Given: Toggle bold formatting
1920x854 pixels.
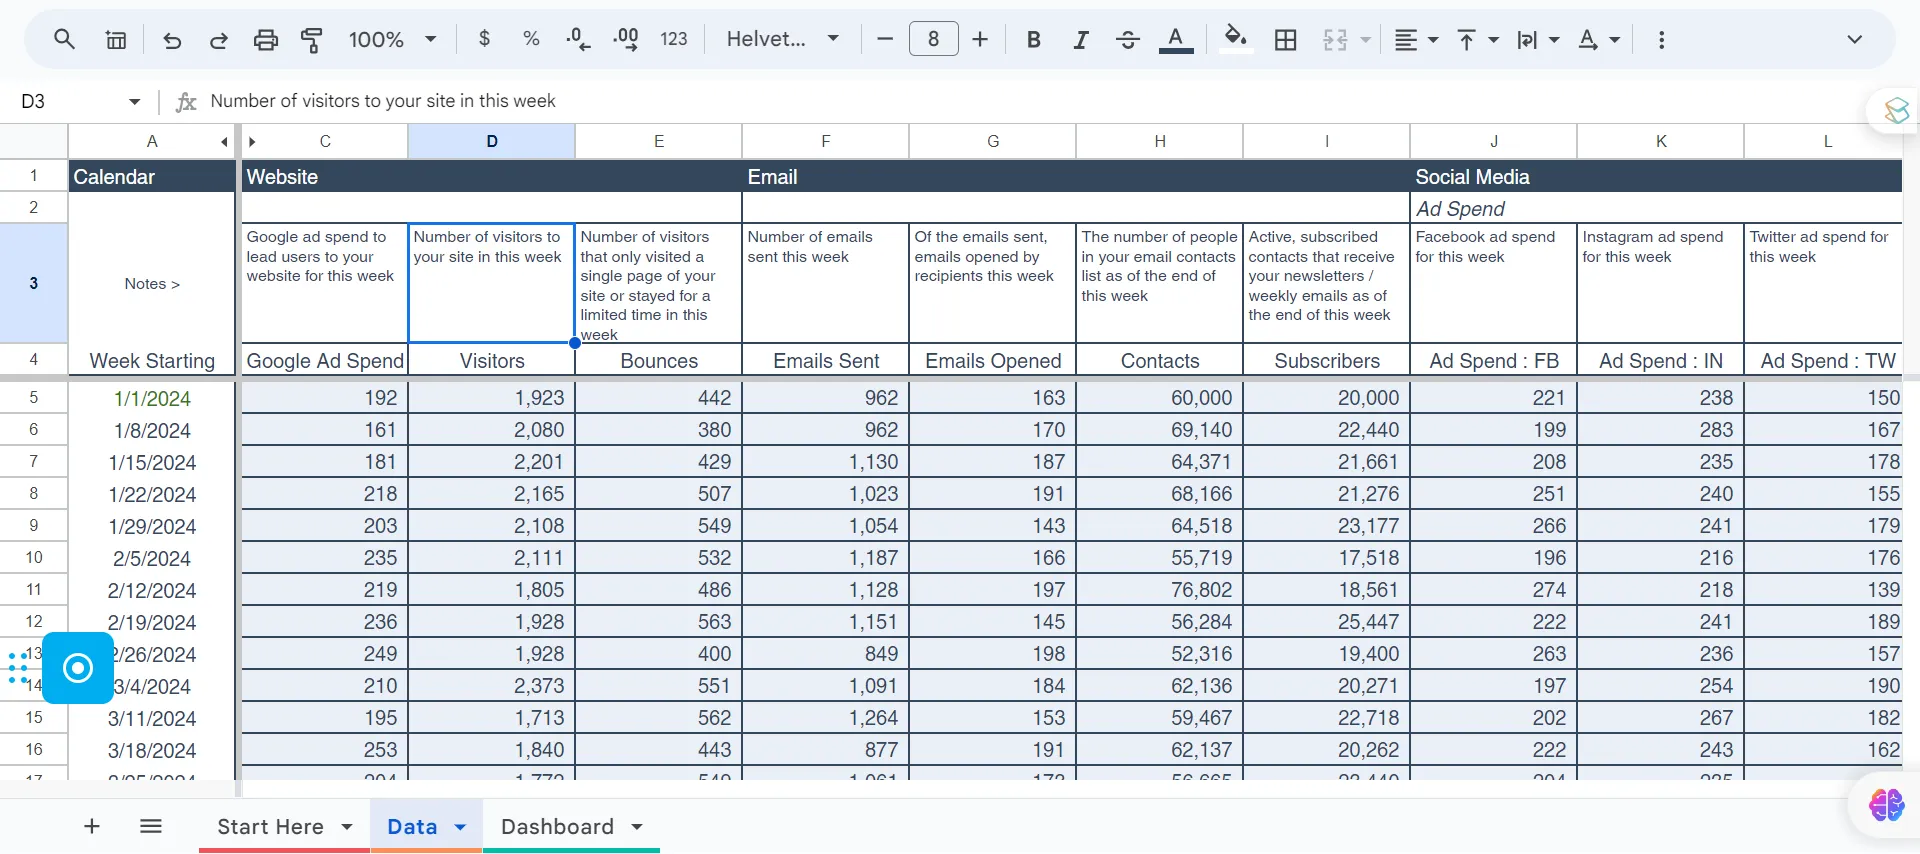Looking at the screenshot, I should click(x=1034, y=39).
